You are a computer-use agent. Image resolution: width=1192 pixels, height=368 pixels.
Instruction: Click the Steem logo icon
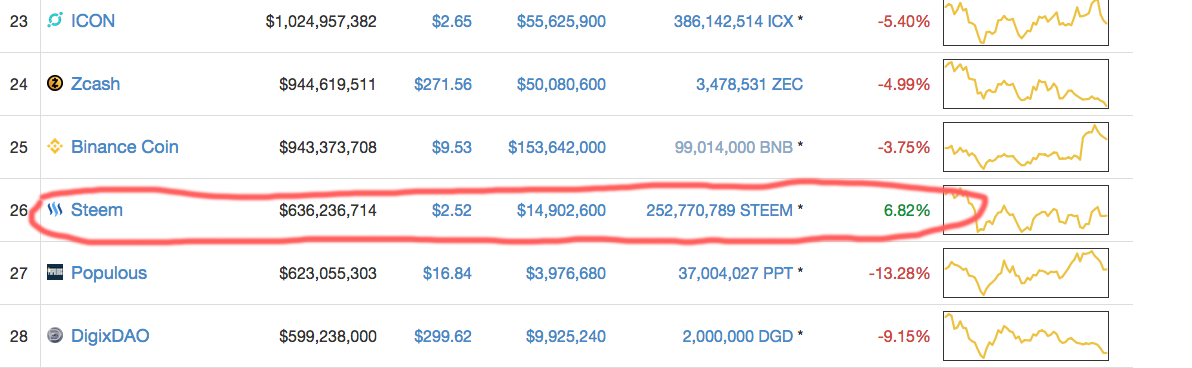coord(54,210)
